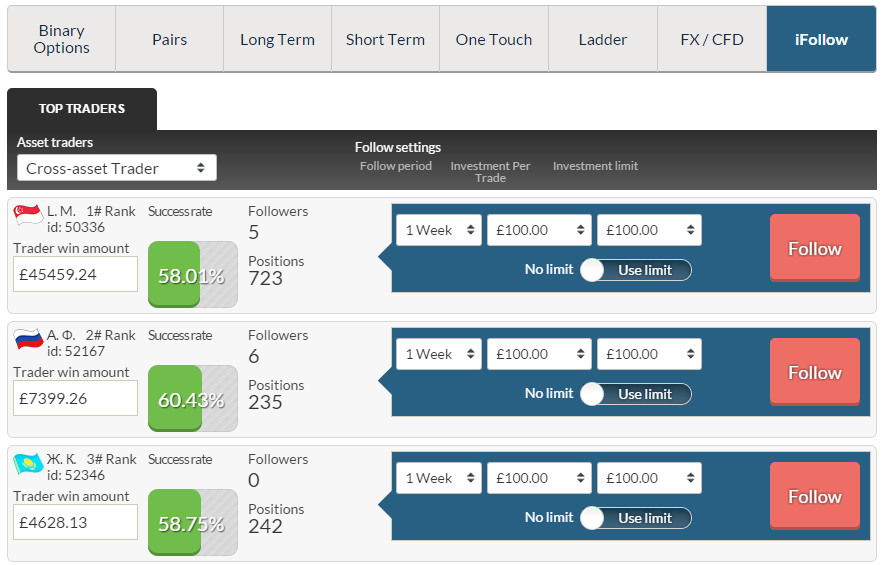The height and width of the screenshot is (565, 883).
Task: Select the TOP TRADERS tab
Action: coord(82,109)
